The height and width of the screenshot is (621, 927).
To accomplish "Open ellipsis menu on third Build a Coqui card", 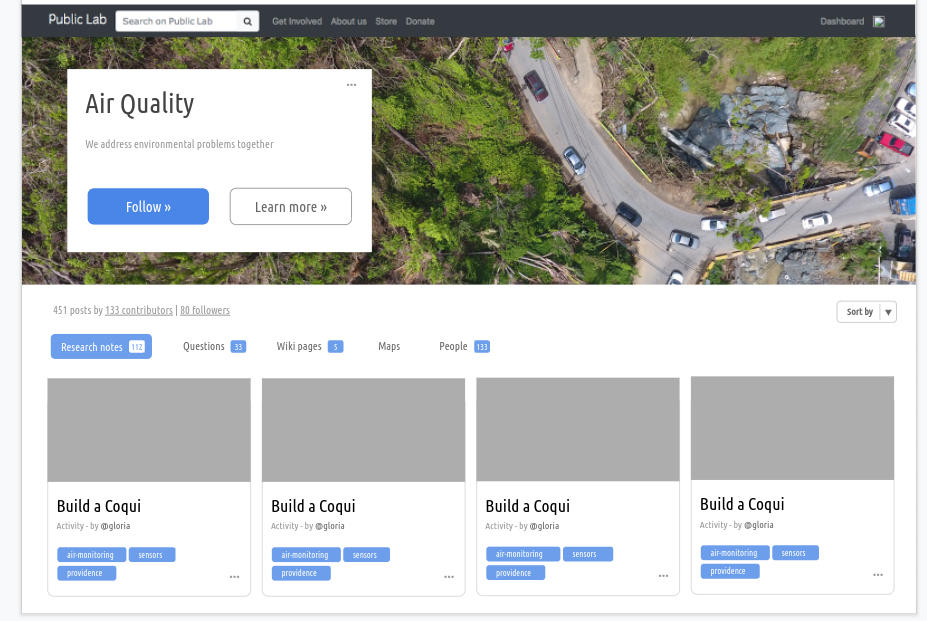I will 663,575.
